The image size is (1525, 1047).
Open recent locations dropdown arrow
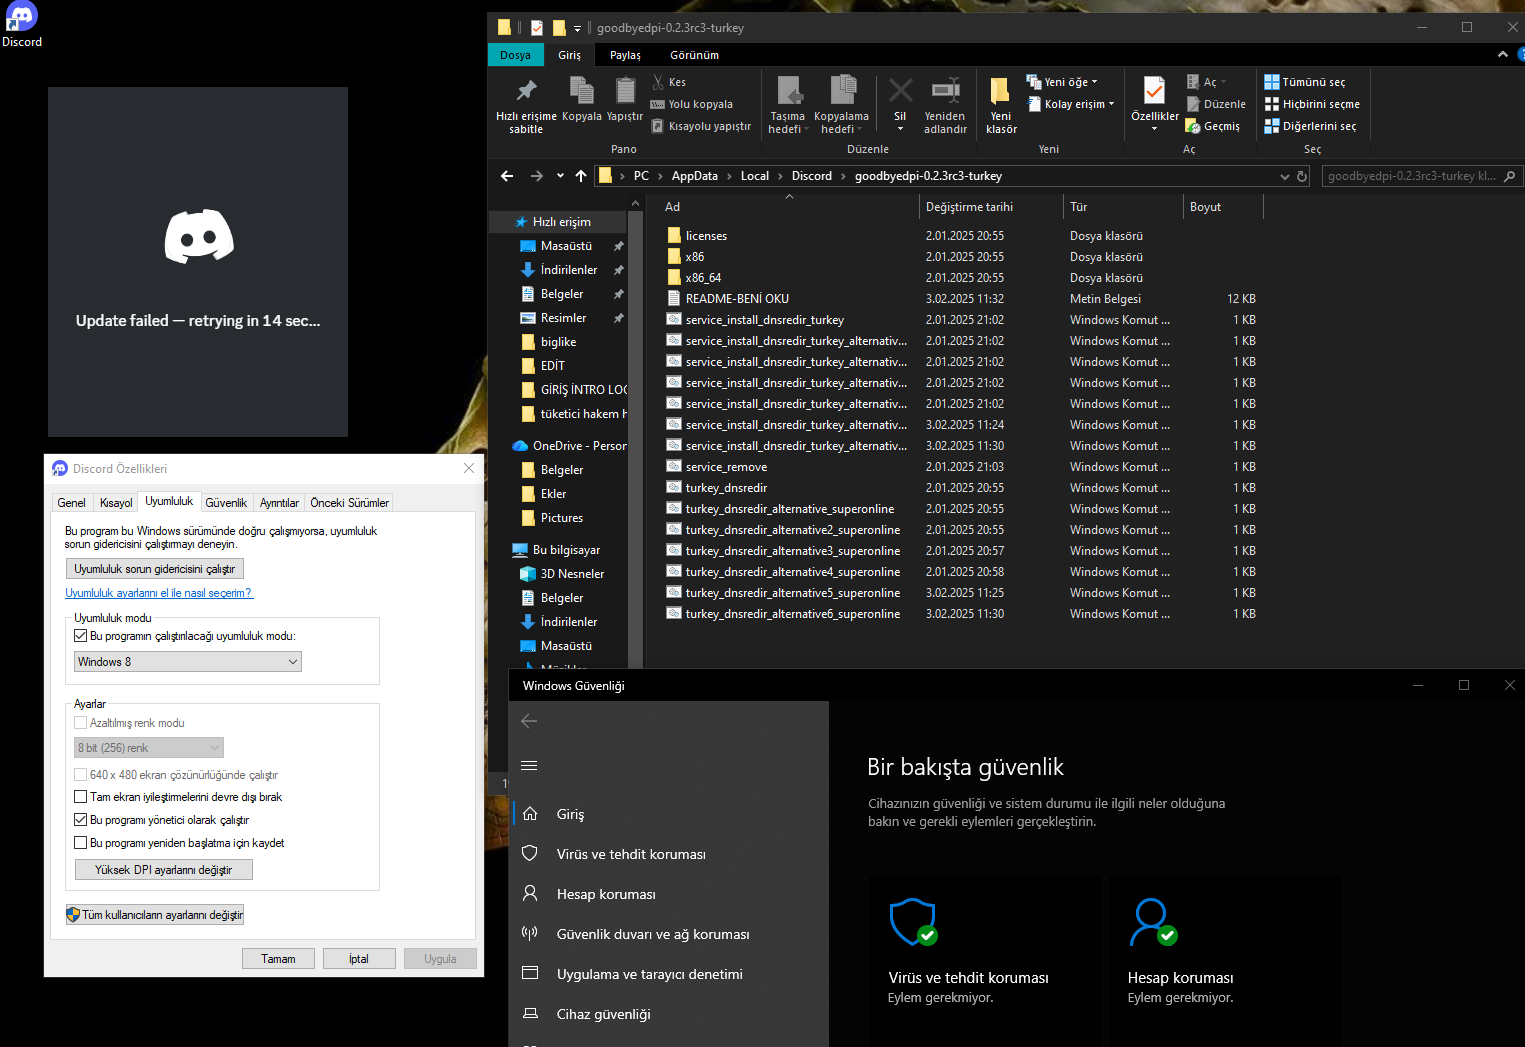(x=560, y=176)
